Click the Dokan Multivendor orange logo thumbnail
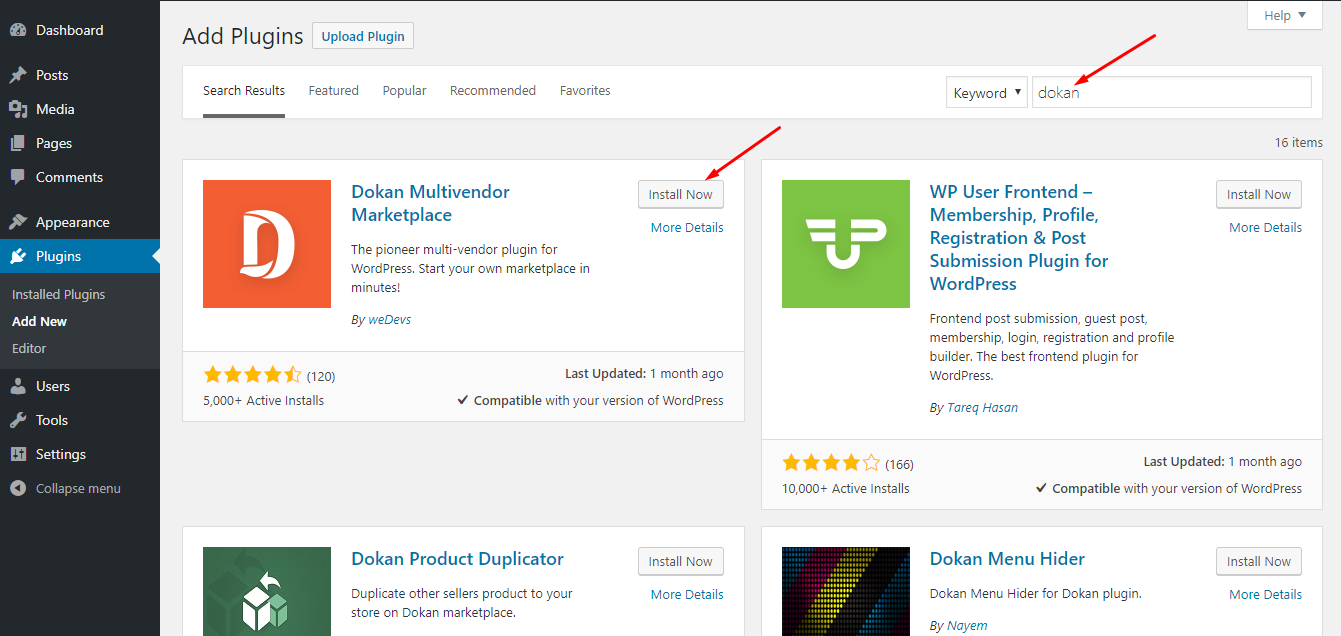This screenshot has height=636, width=1341. pyautogui.click(x=266, y=244)
